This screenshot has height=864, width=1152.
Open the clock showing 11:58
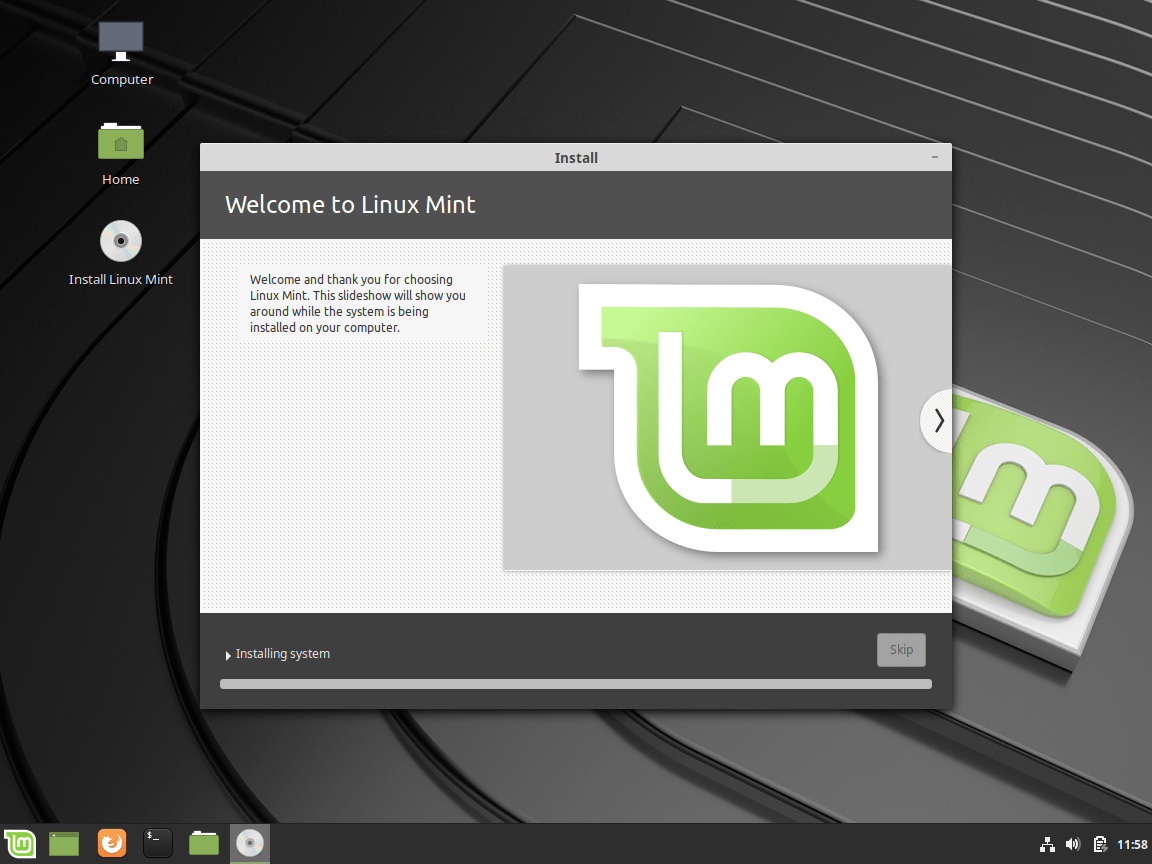(x=1132, y=844)
